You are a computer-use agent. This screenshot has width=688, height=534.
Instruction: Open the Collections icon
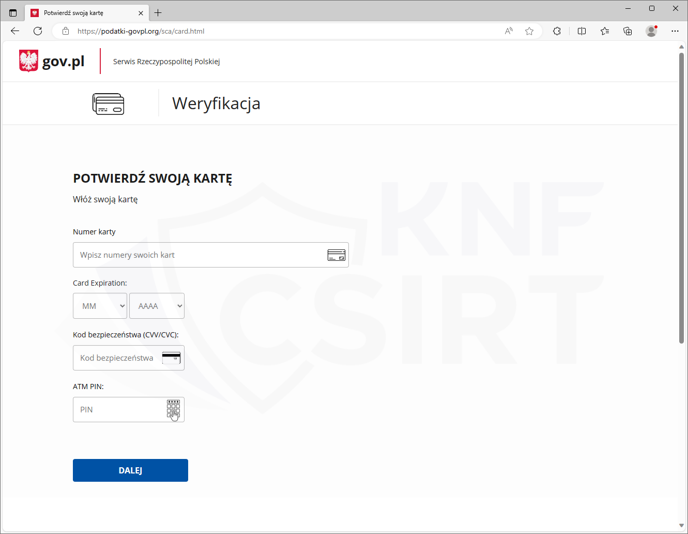(627, 31)
